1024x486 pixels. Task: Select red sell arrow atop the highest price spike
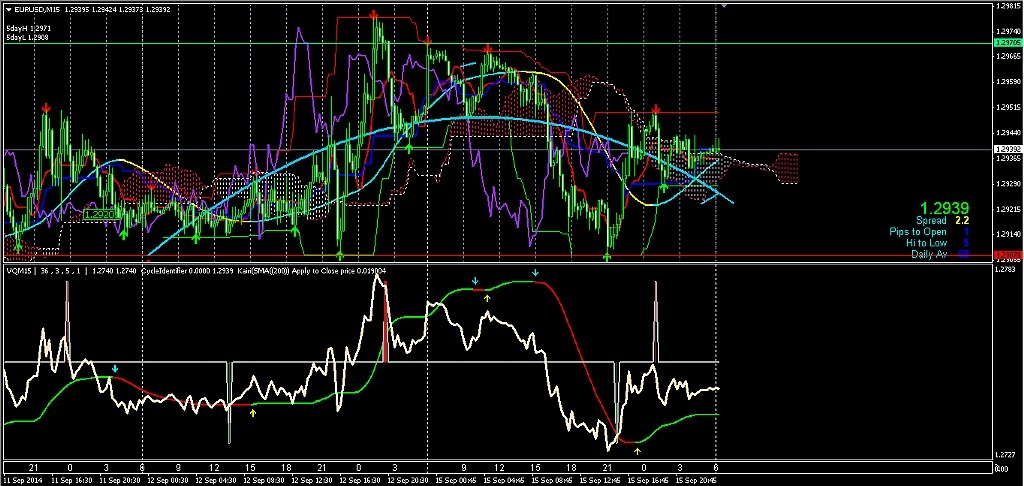pos(373,14)
